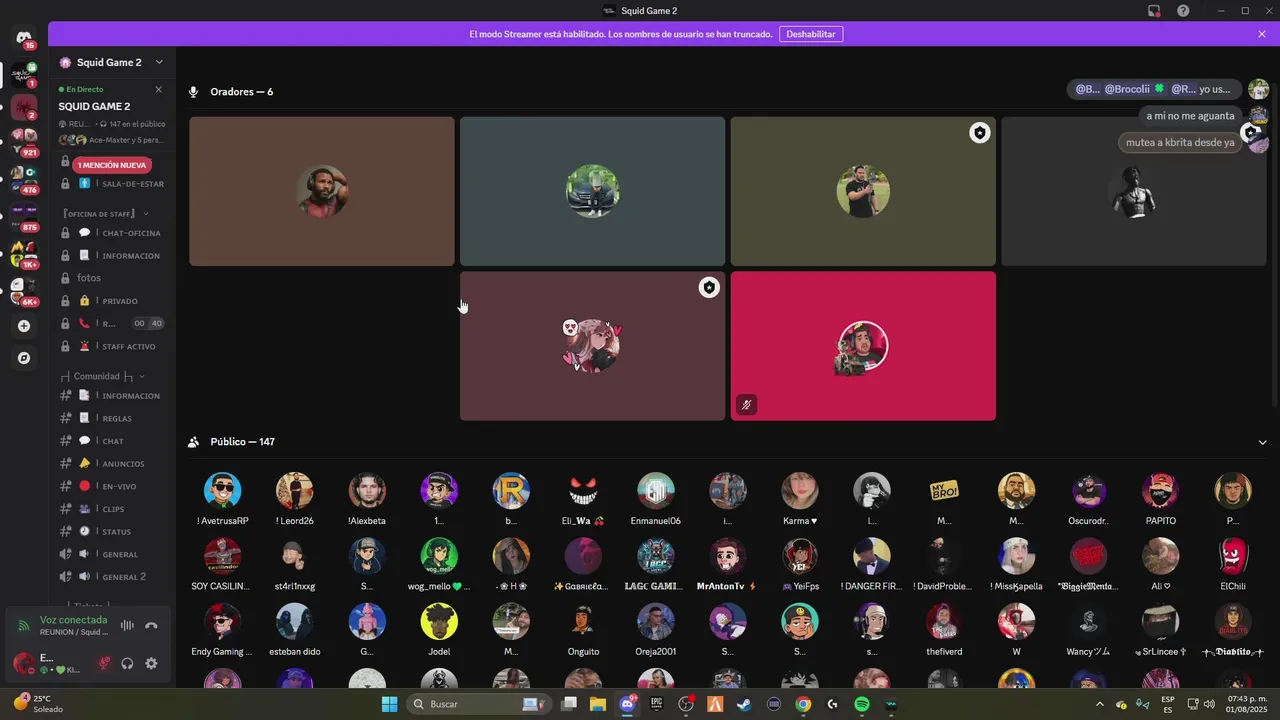Show hidden system tray icons chevron
Viewport: 1280px width, 720px height.
tap(1100, 704)
